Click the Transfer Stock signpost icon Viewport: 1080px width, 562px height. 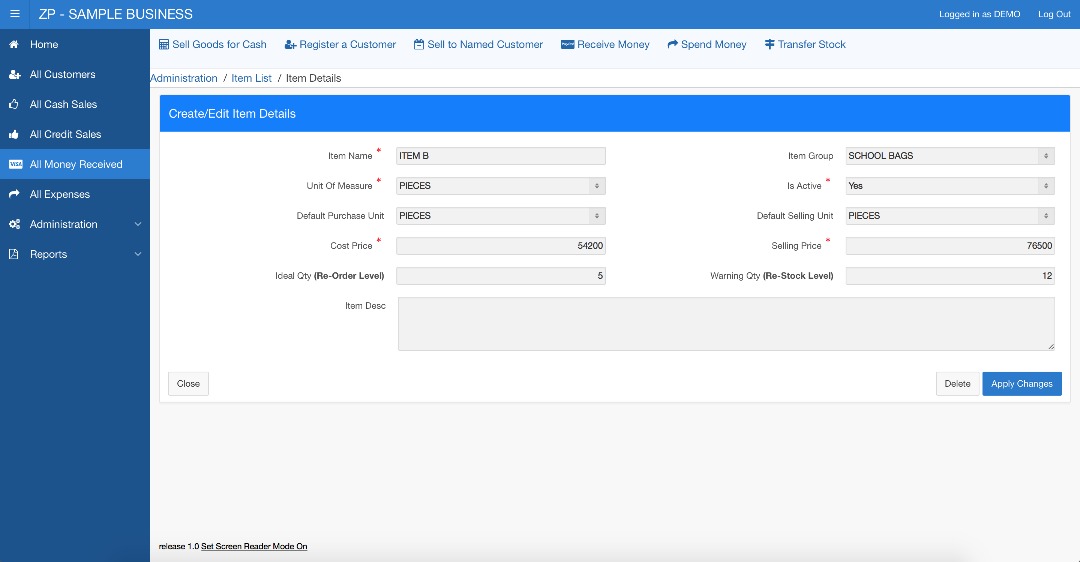(x=769, y=44)
